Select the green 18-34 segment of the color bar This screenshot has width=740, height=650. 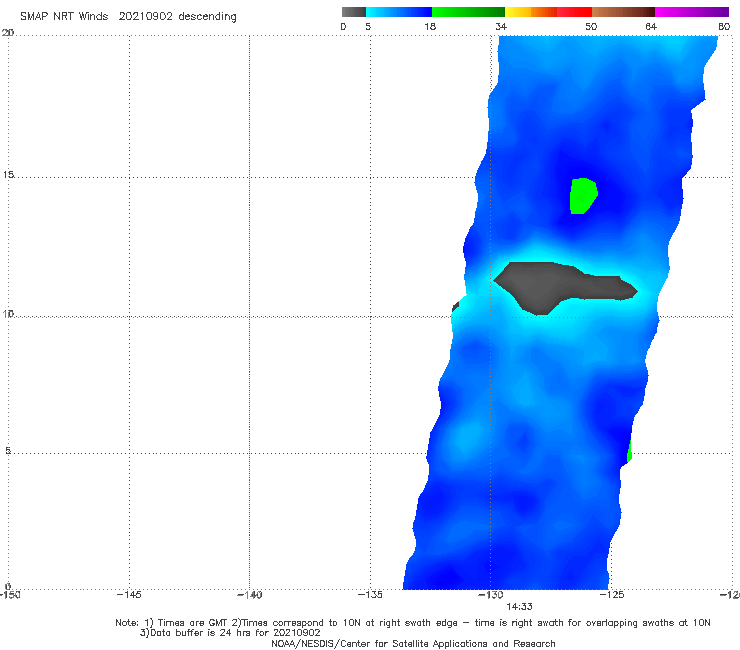pyautogui.click(x=468, y=12)
